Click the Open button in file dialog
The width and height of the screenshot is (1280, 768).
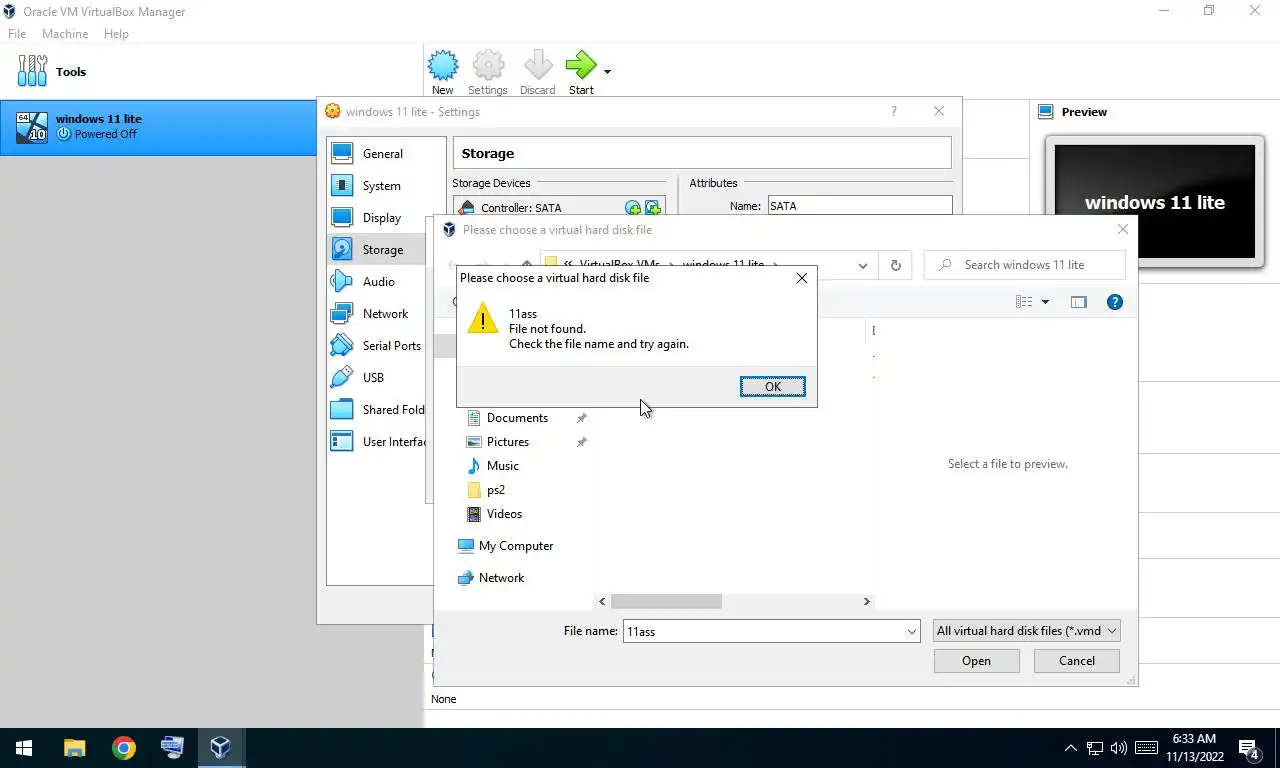[976, 661]
